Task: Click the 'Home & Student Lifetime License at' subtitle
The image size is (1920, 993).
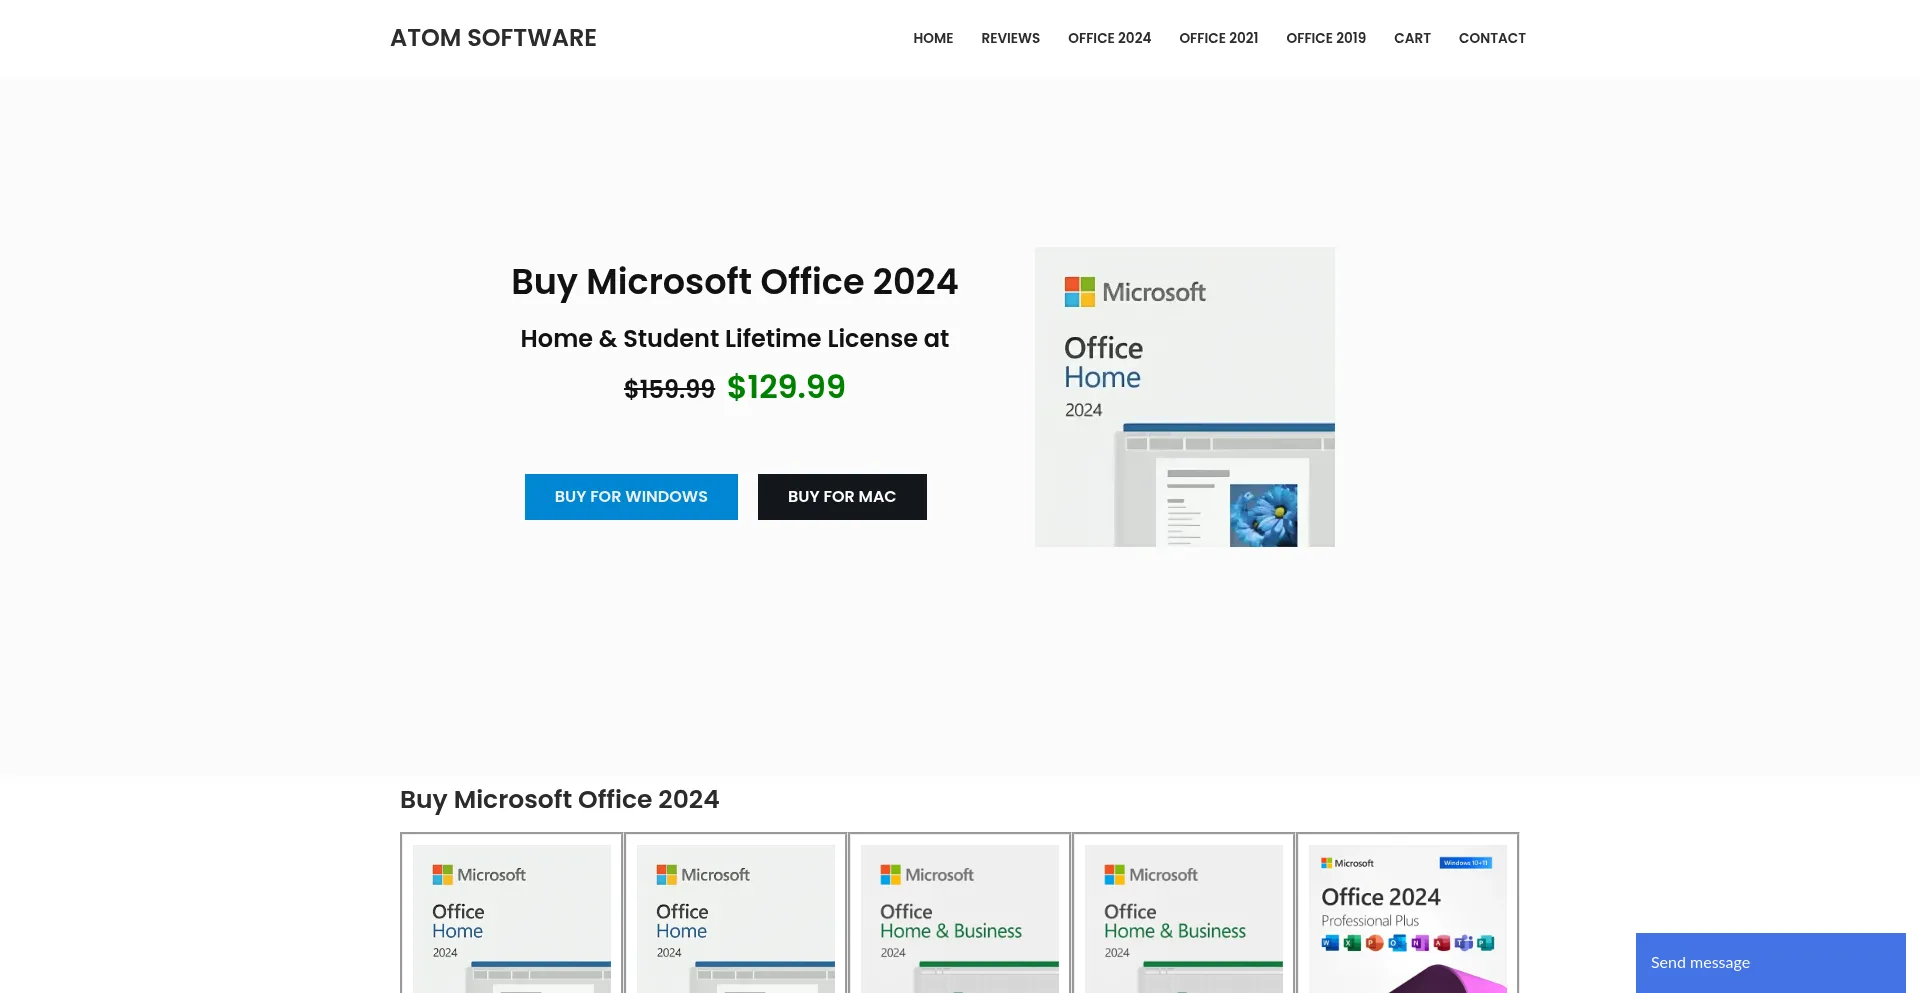Action: pyautogui.click(x=735, y=339)
